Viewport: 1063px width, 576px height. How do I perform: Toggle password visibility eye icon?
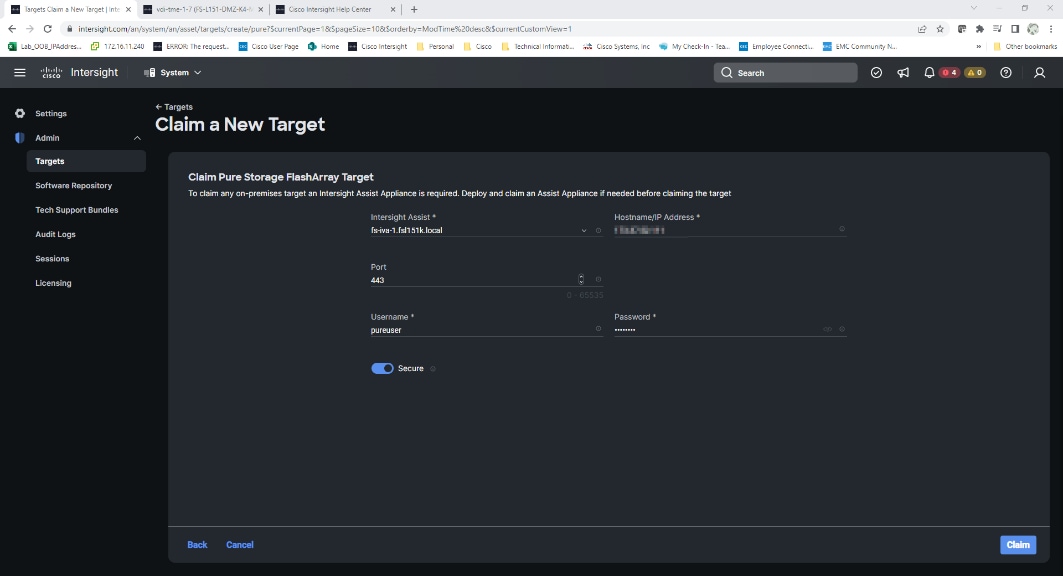pos(828,329)
